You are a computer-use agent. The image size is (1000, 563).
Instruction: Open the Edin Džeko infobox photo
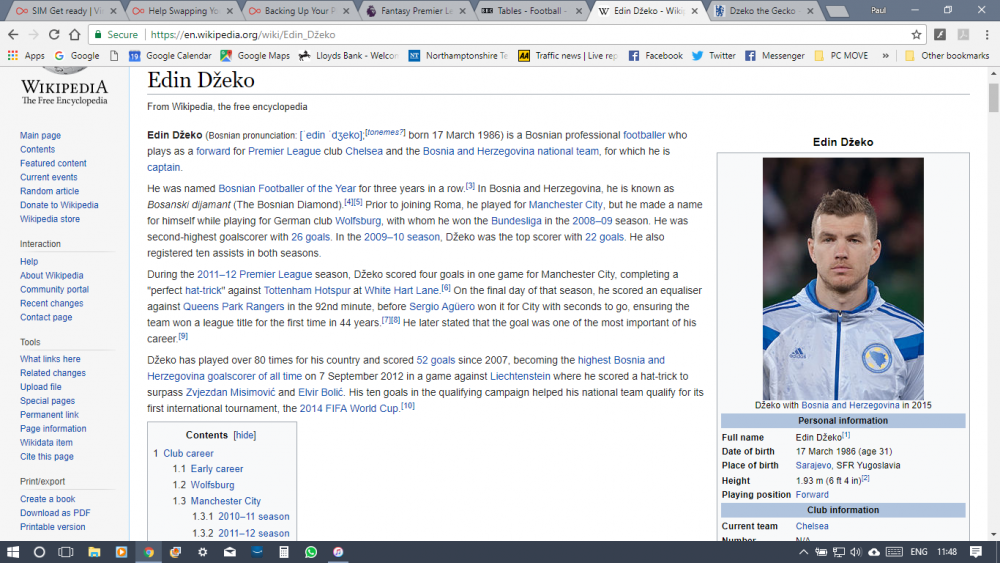pyautogui.click(x=842, y=279)
